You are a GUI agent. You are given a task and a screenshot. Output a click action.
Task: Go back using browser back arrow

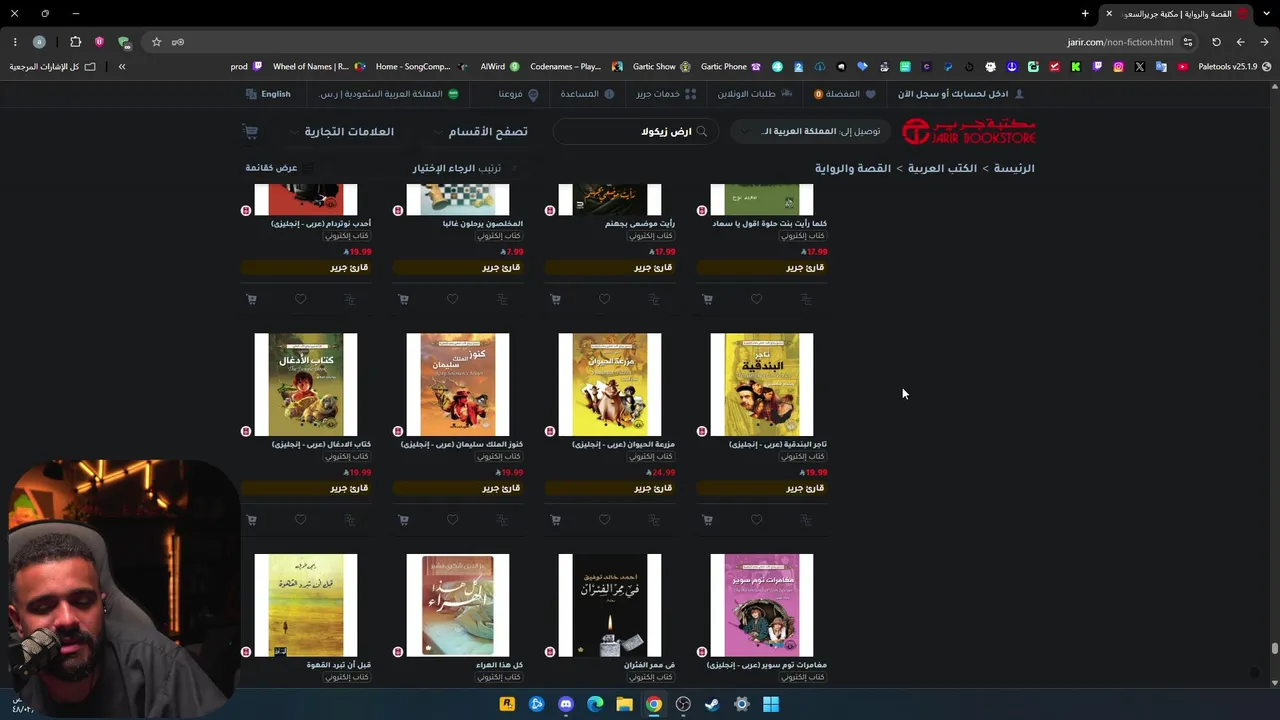coord(1264,42)
